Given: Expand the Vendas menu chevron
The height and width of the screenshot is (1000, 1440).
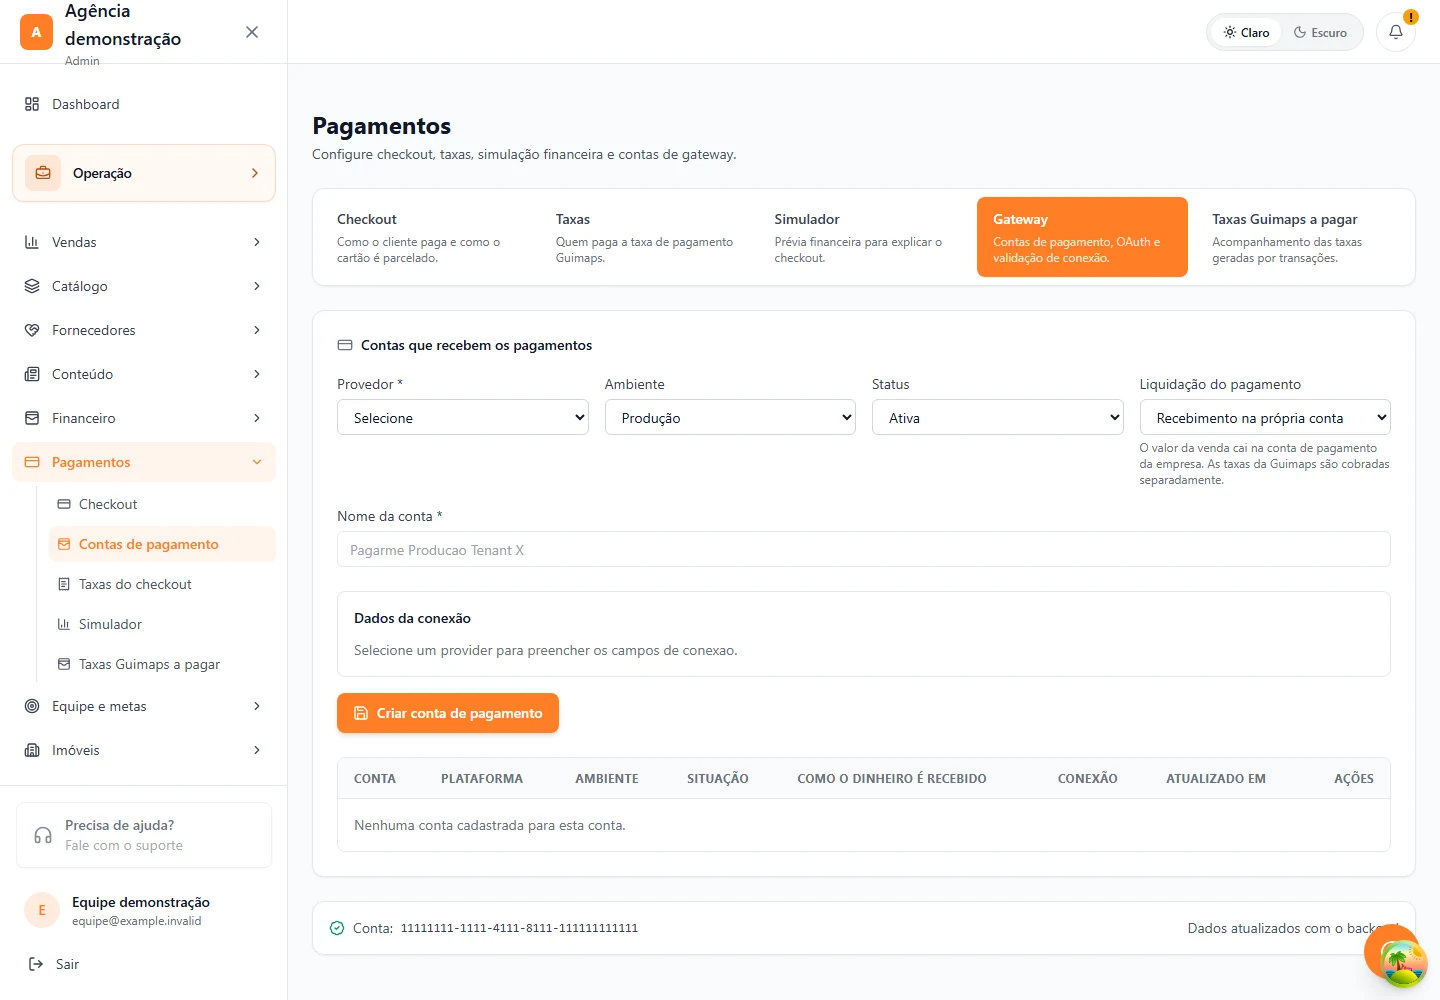Looking at the screenshot, I should click(257, 242).
